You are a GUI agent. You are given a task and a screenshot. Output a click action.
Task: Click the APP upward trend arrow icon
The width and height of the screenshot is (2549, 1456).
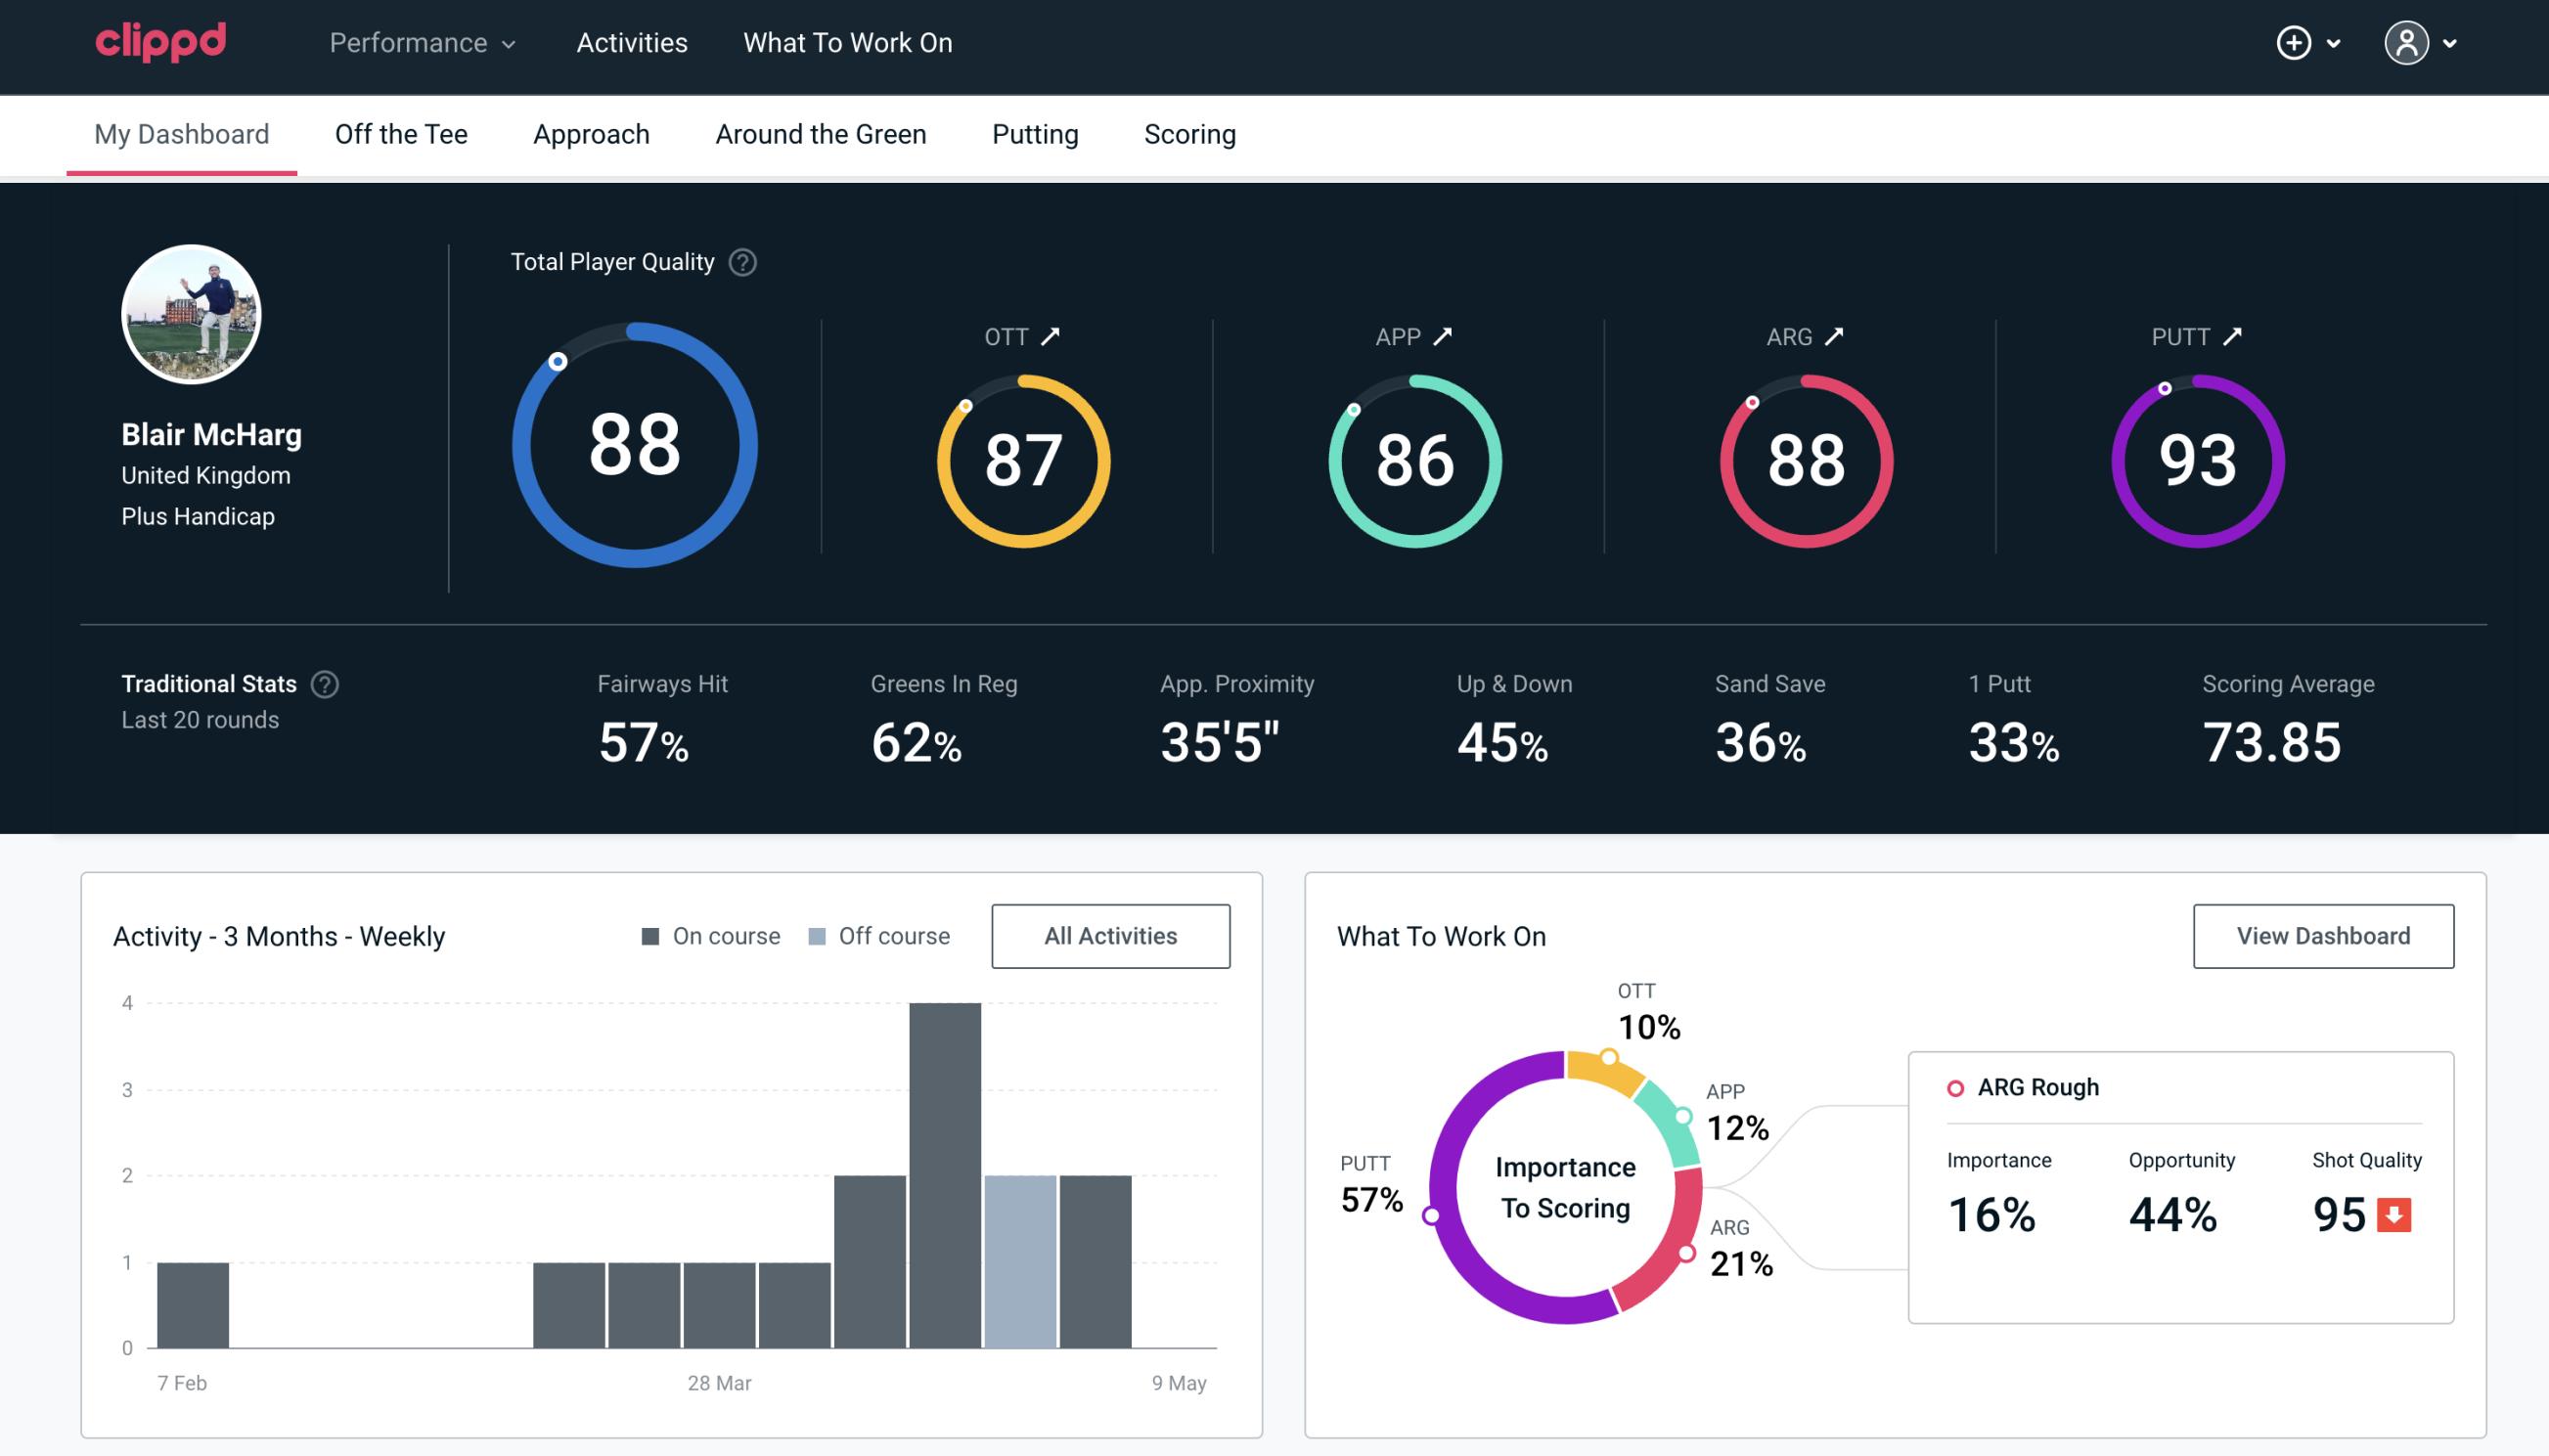(x=1445, y=336)
